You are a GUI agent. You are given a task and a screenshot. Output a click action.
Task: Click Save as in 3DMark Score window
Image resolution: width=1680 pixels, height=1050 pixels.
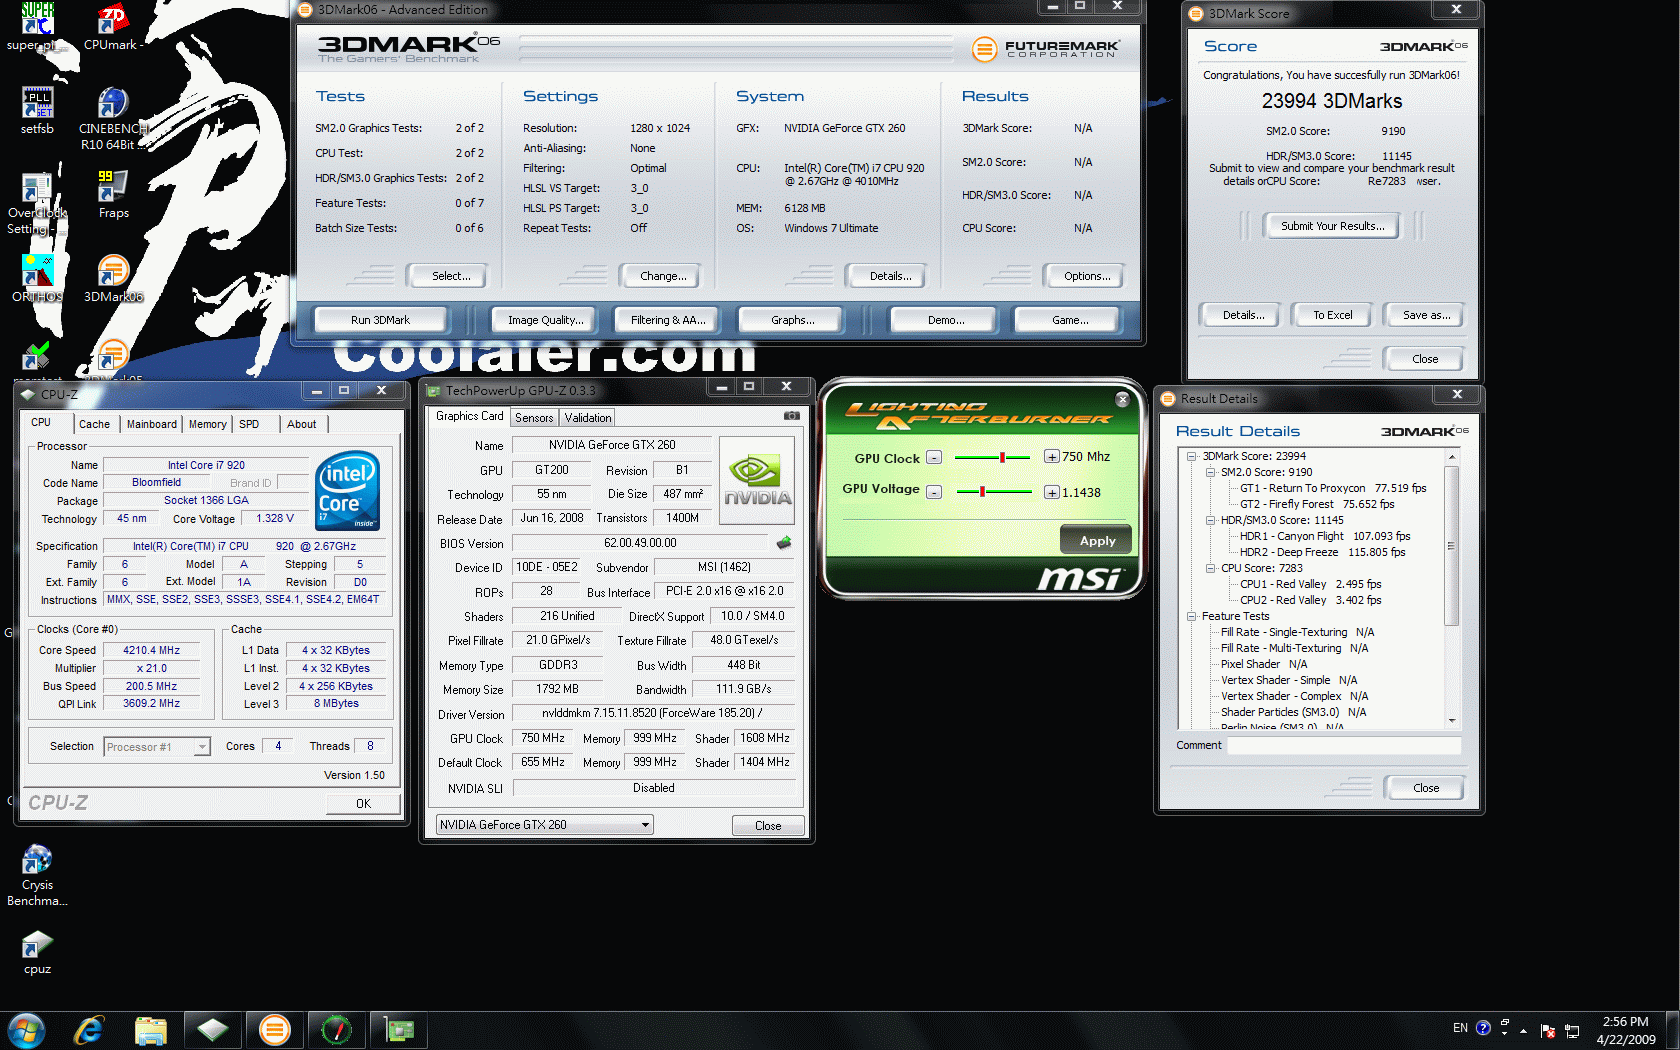1426,315
